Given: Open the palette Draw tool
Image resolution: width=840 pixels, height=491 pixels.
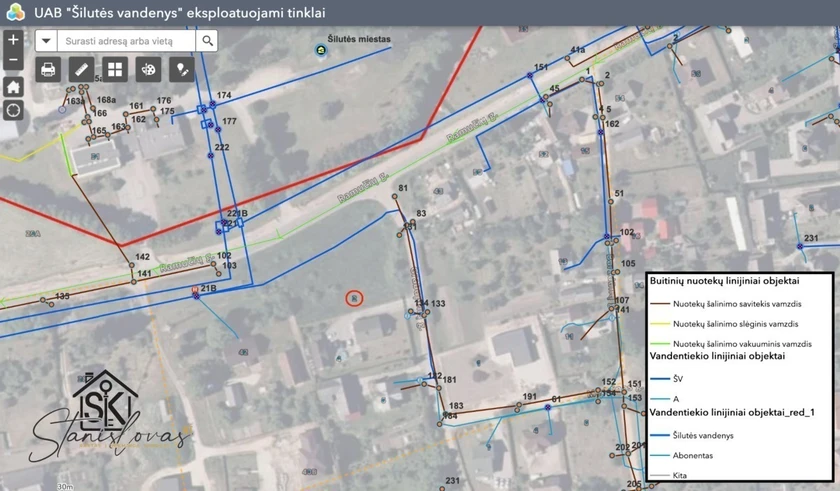Looking at the screenshot, I should click(x=148, y=70).
